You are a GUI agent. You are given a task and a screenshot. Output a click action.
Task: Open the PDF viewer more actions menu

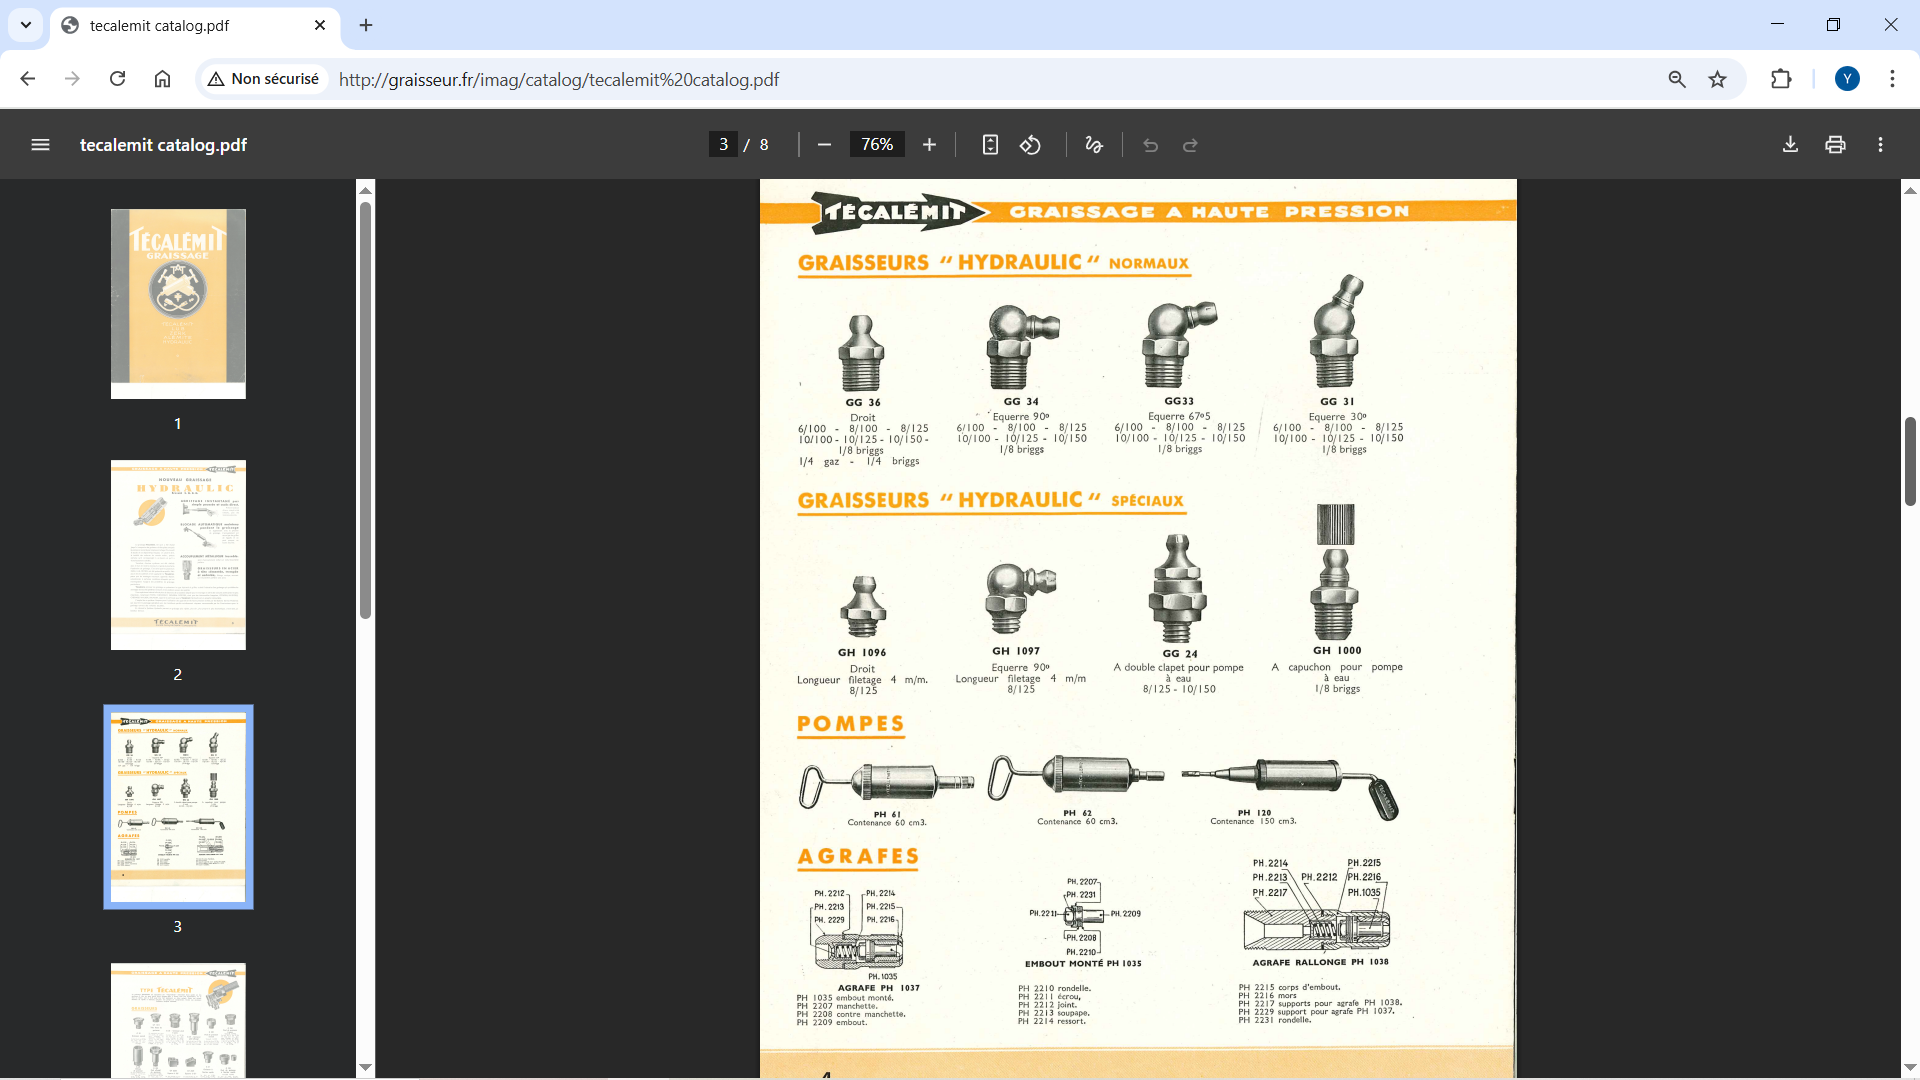coord(1880,145)
